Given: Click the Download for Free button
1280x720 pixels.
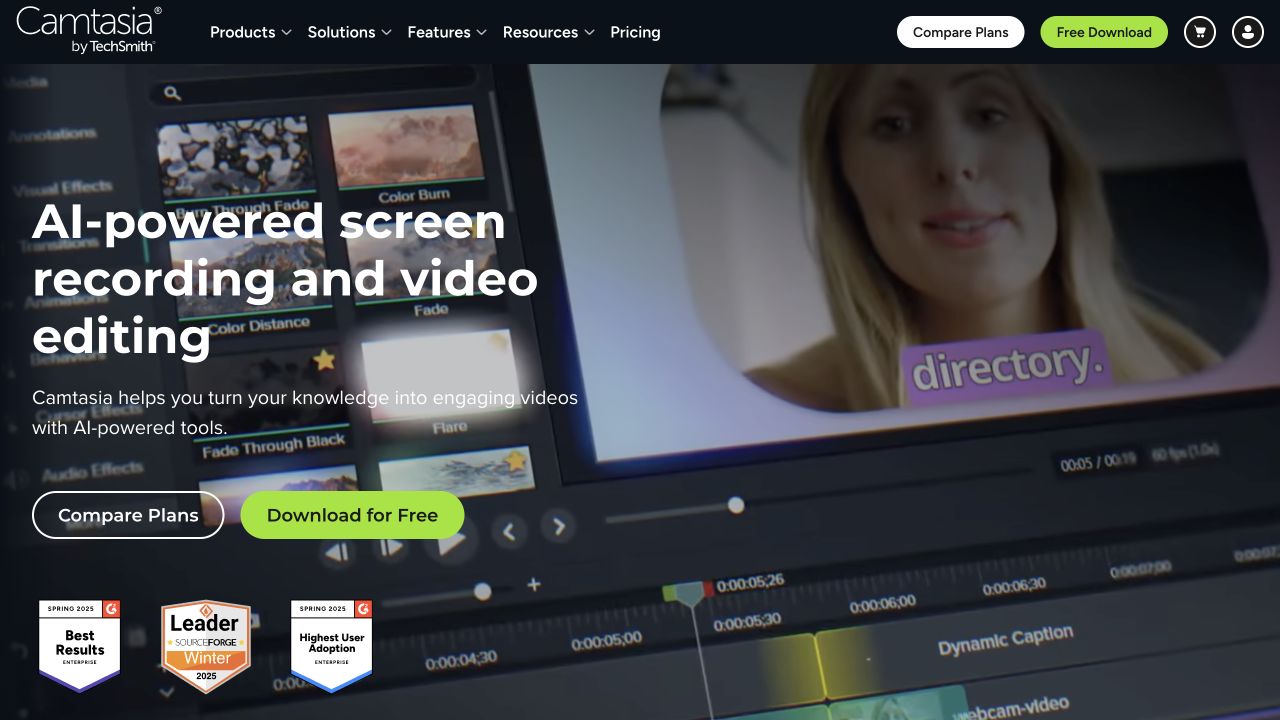Looking at the screenshot, I should 352,515.
